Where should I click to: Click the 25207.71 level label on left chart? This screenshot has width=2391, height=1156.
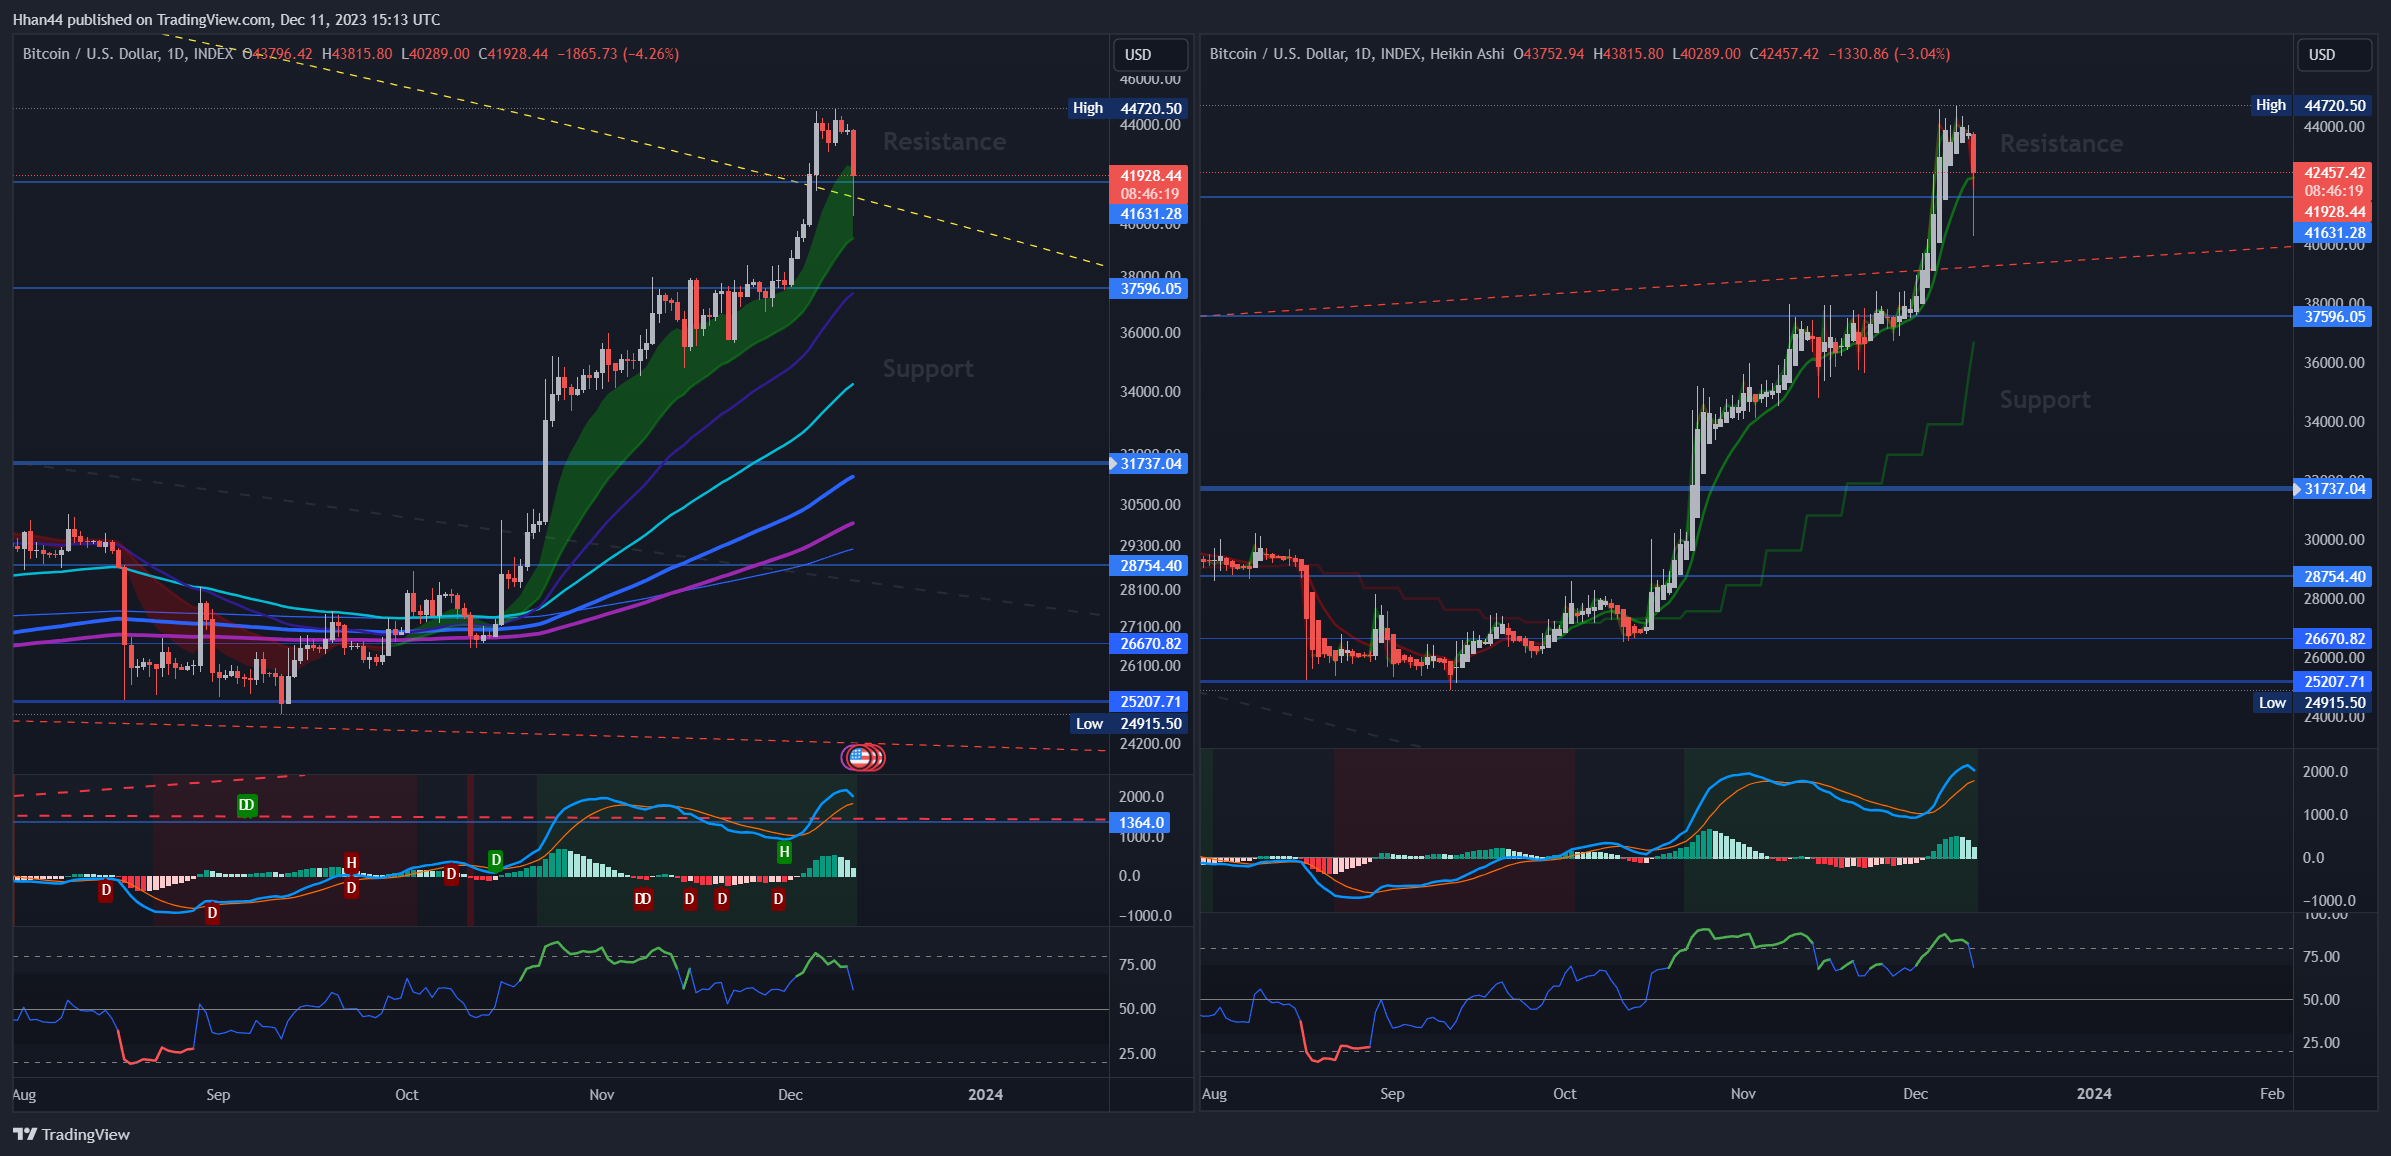(x=1149, y=702)
